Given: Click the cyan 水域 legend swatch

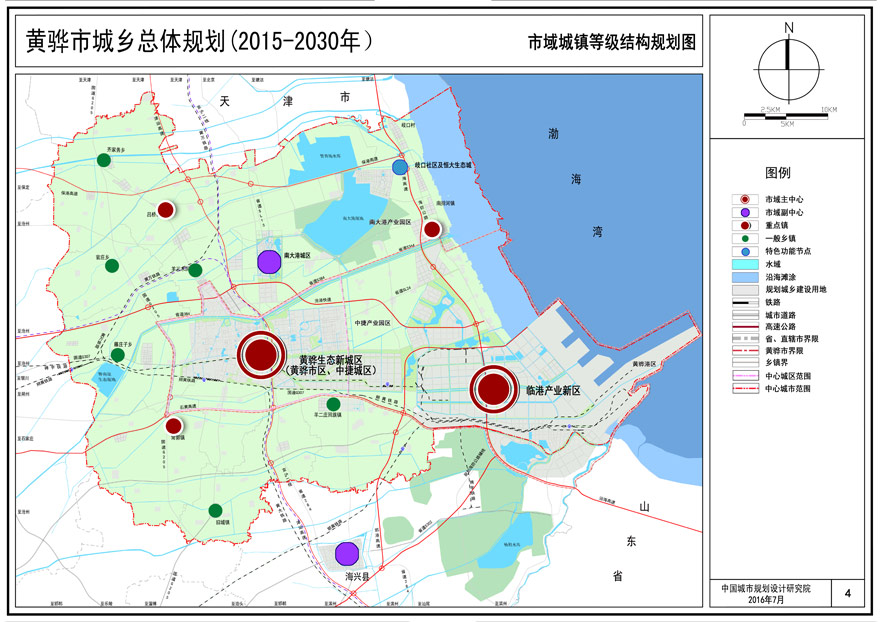Looking at the screenshot, I should point(745,264).
